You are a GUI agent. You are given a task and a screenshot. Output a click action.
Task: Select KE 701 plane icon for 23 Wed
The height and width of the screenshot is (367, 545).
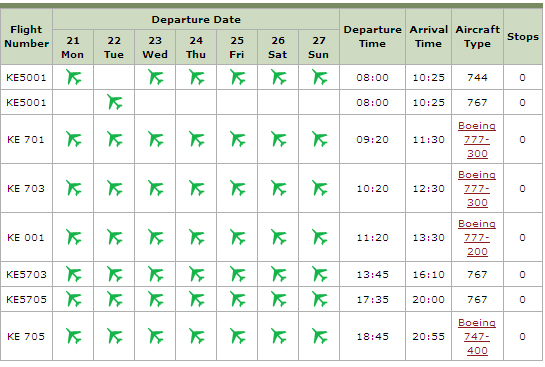(156, 139)
